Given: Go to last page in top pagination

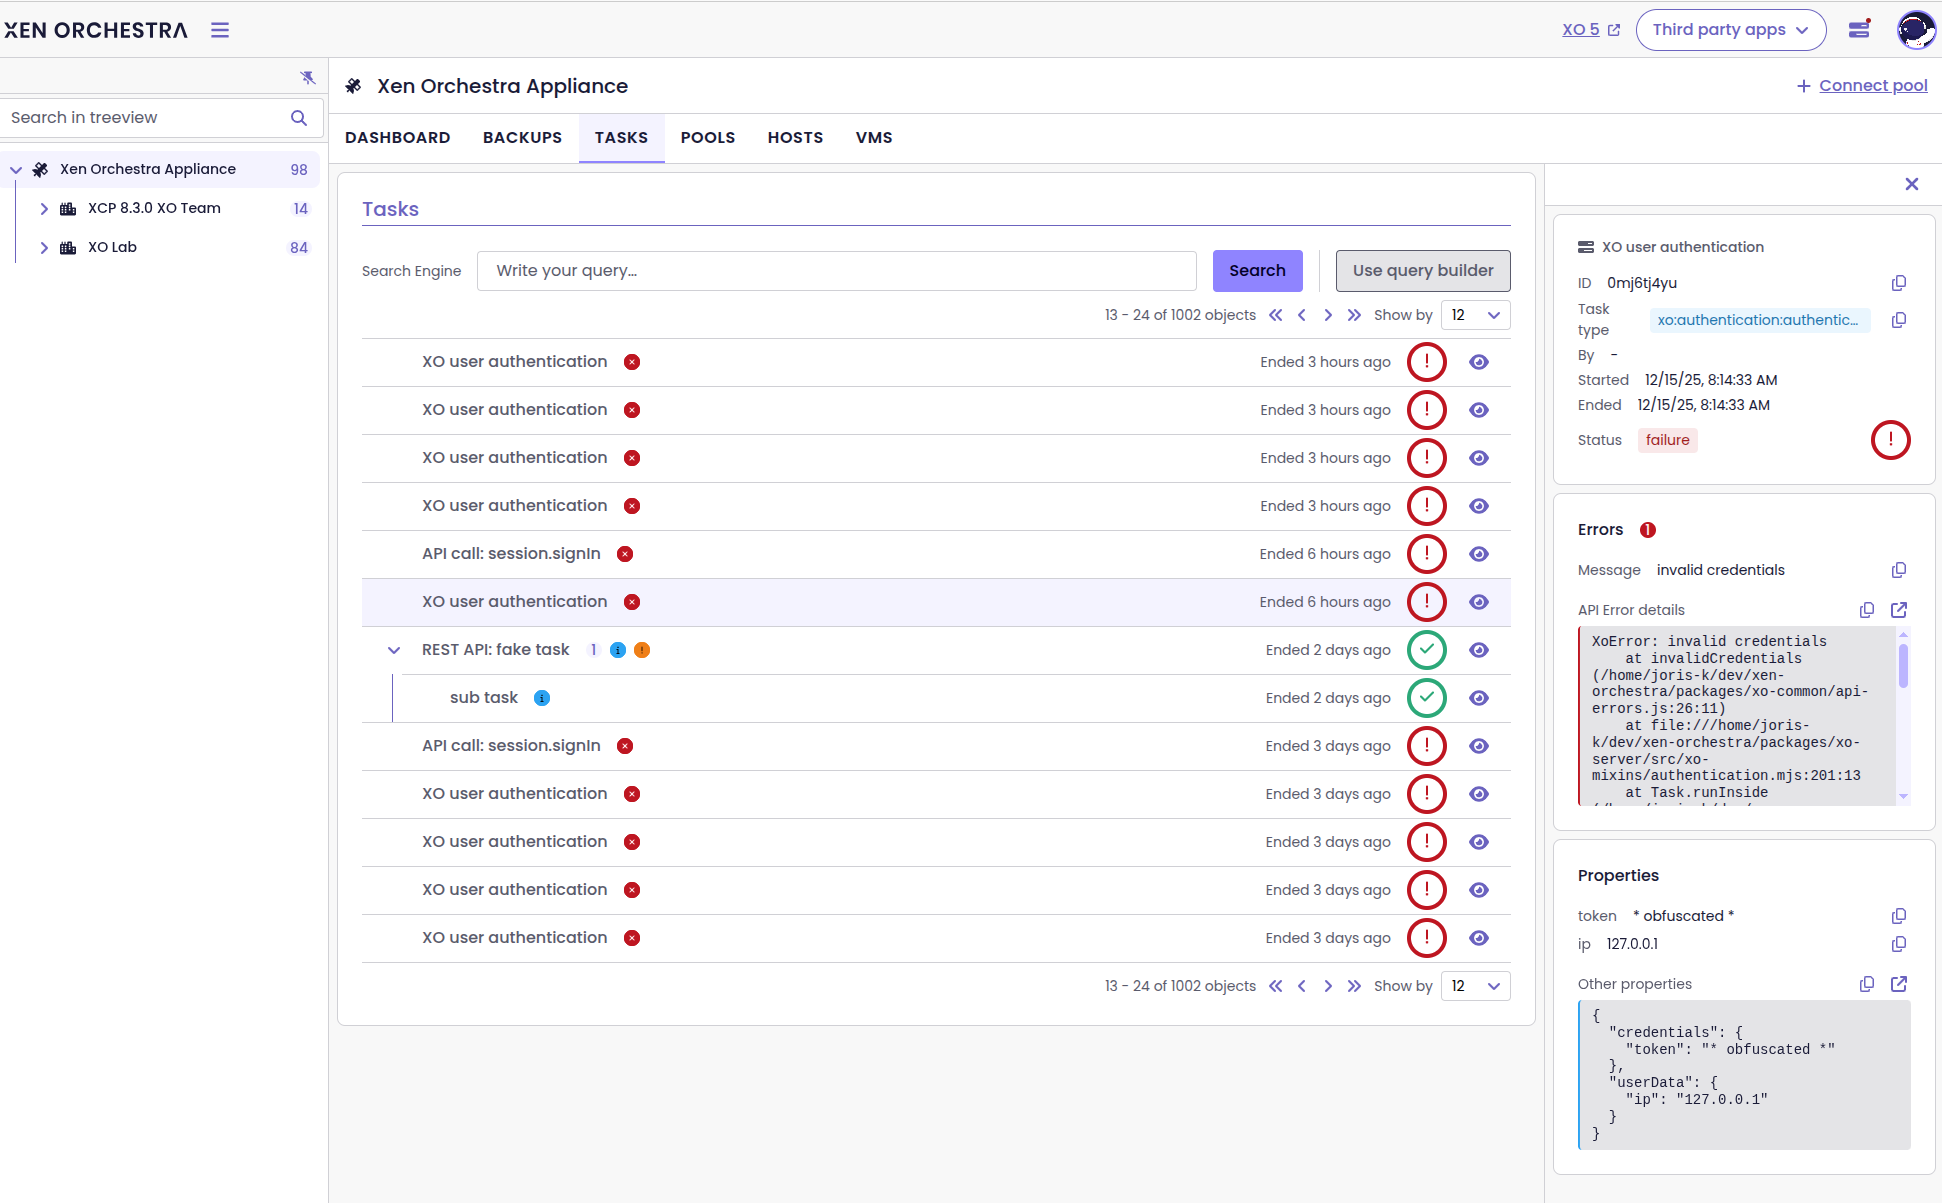Looking at the screenshot, I should coord(1354,315).
